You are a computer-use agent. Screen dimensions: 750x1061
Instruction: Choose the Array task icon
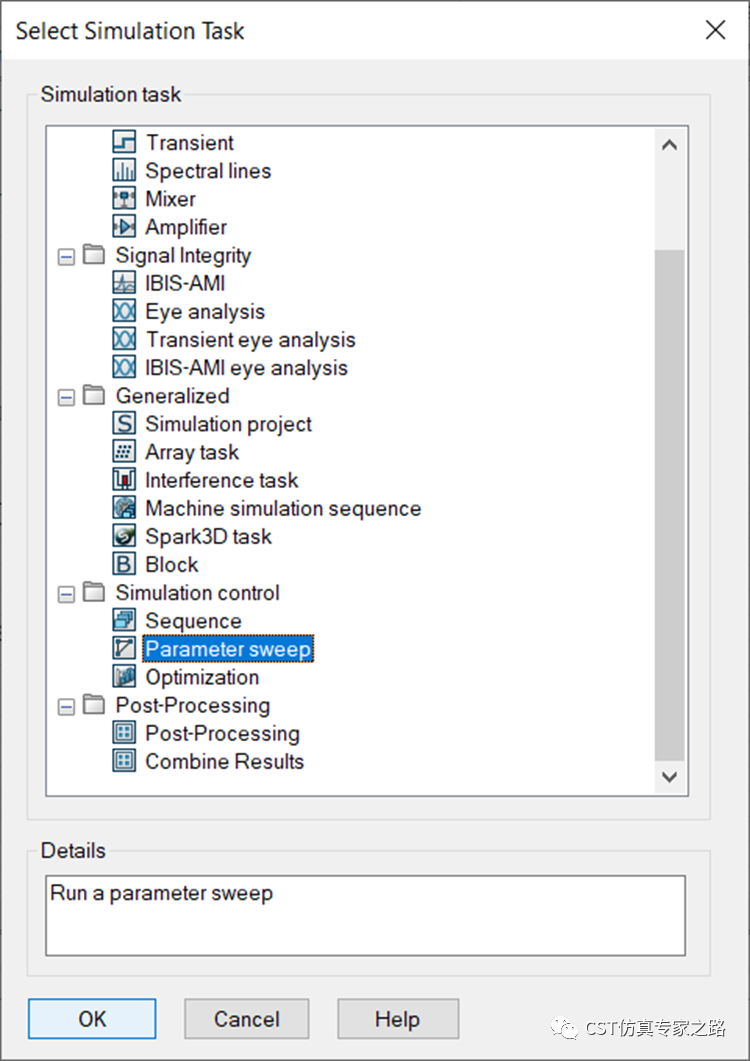coord(124,452)
